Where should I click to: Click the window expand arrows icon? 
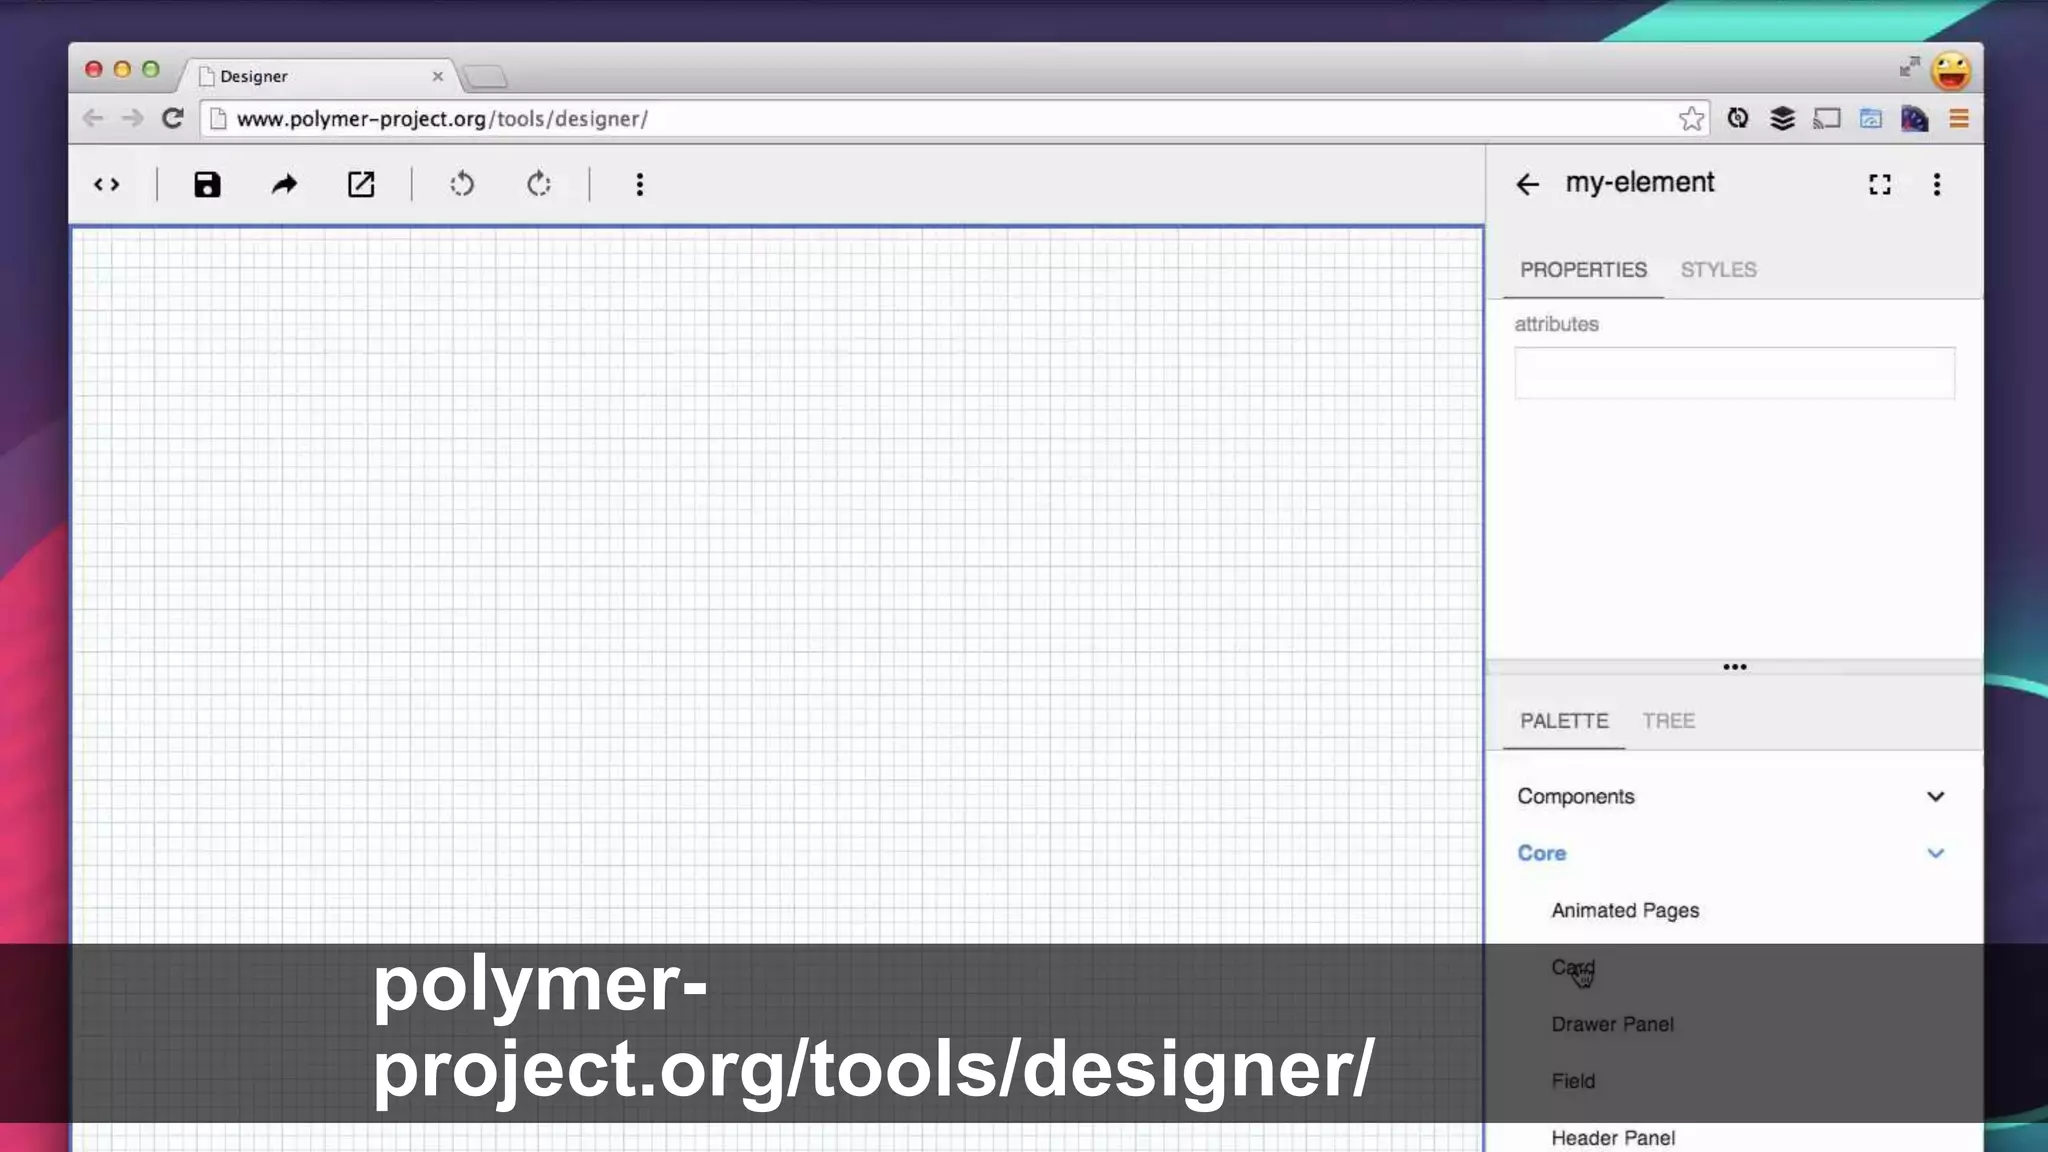[1910, 67]
